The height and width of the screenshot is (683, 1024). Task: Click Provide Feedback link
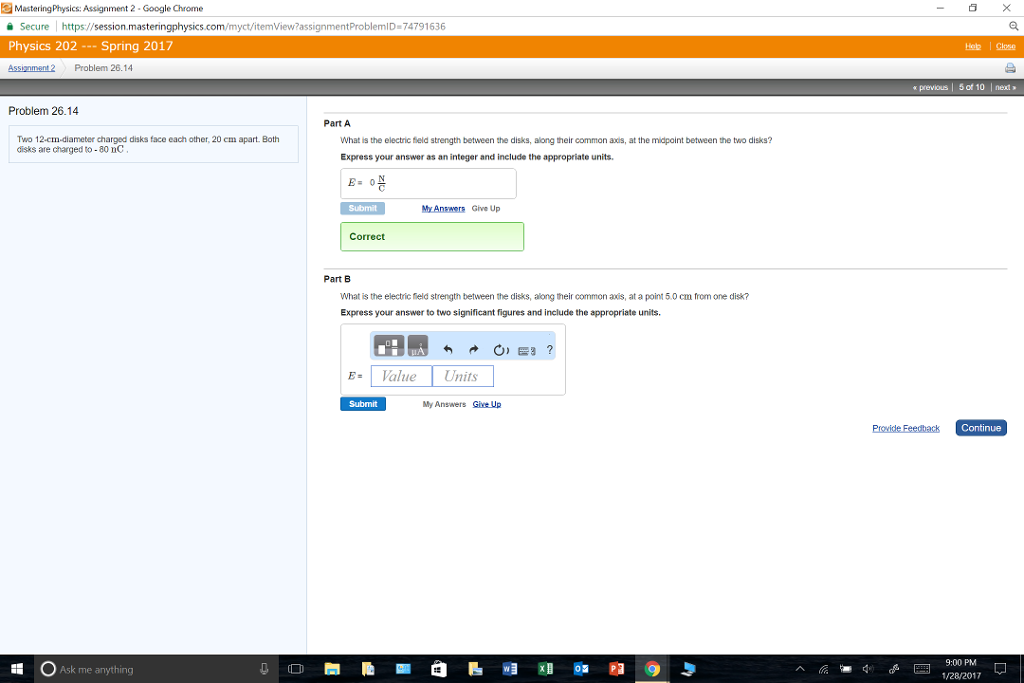coord(906,428)
